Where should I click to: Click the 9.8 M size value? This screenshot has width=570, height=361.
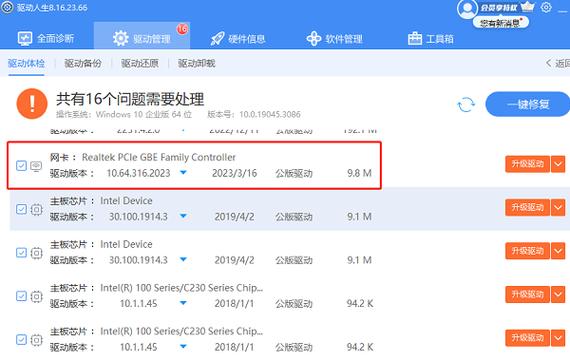359,173
